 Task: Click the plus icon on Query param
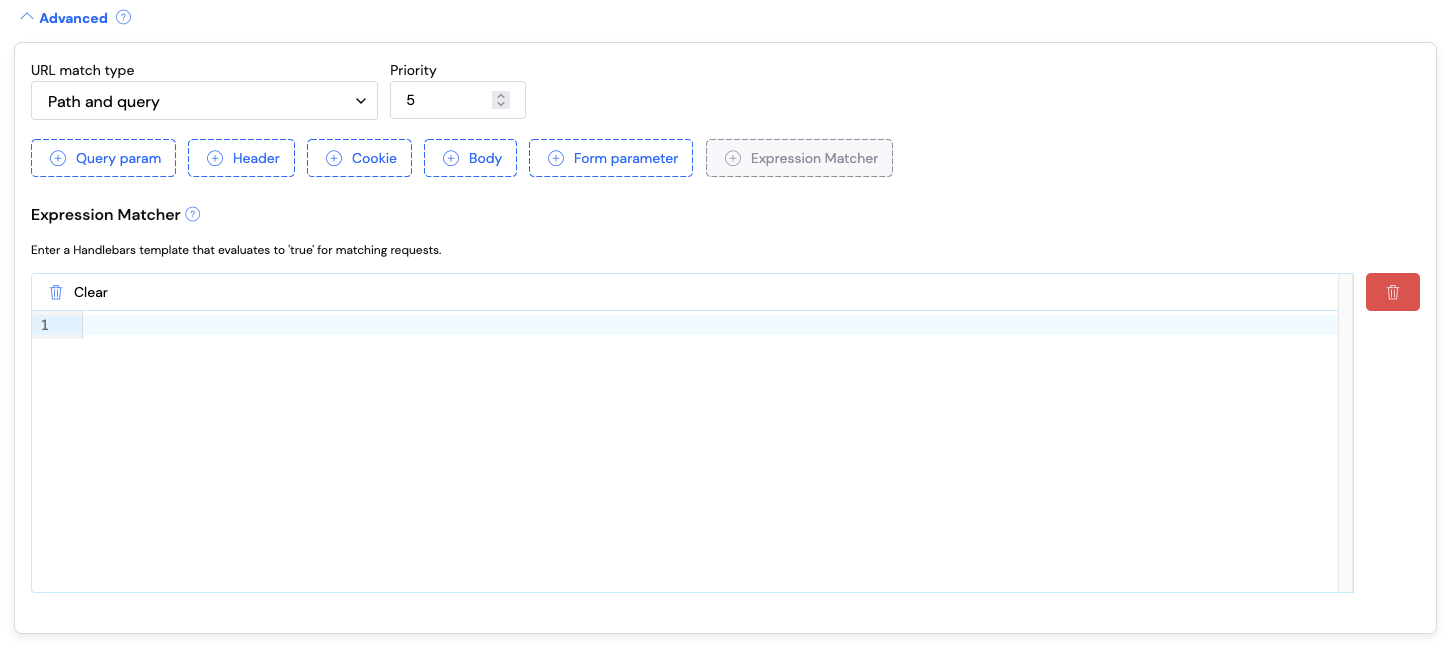pyautogui.click(x=58, y=157)
